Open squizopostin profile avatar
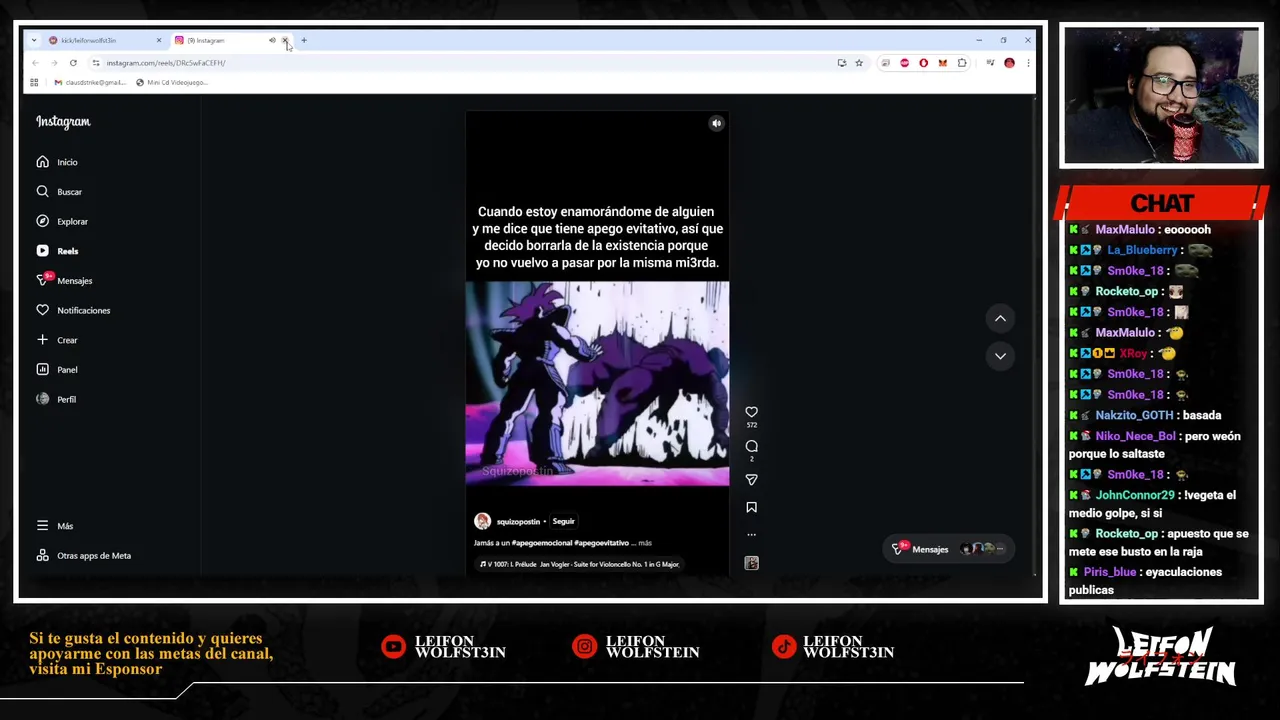1280x720 pixels. (482, 521)
